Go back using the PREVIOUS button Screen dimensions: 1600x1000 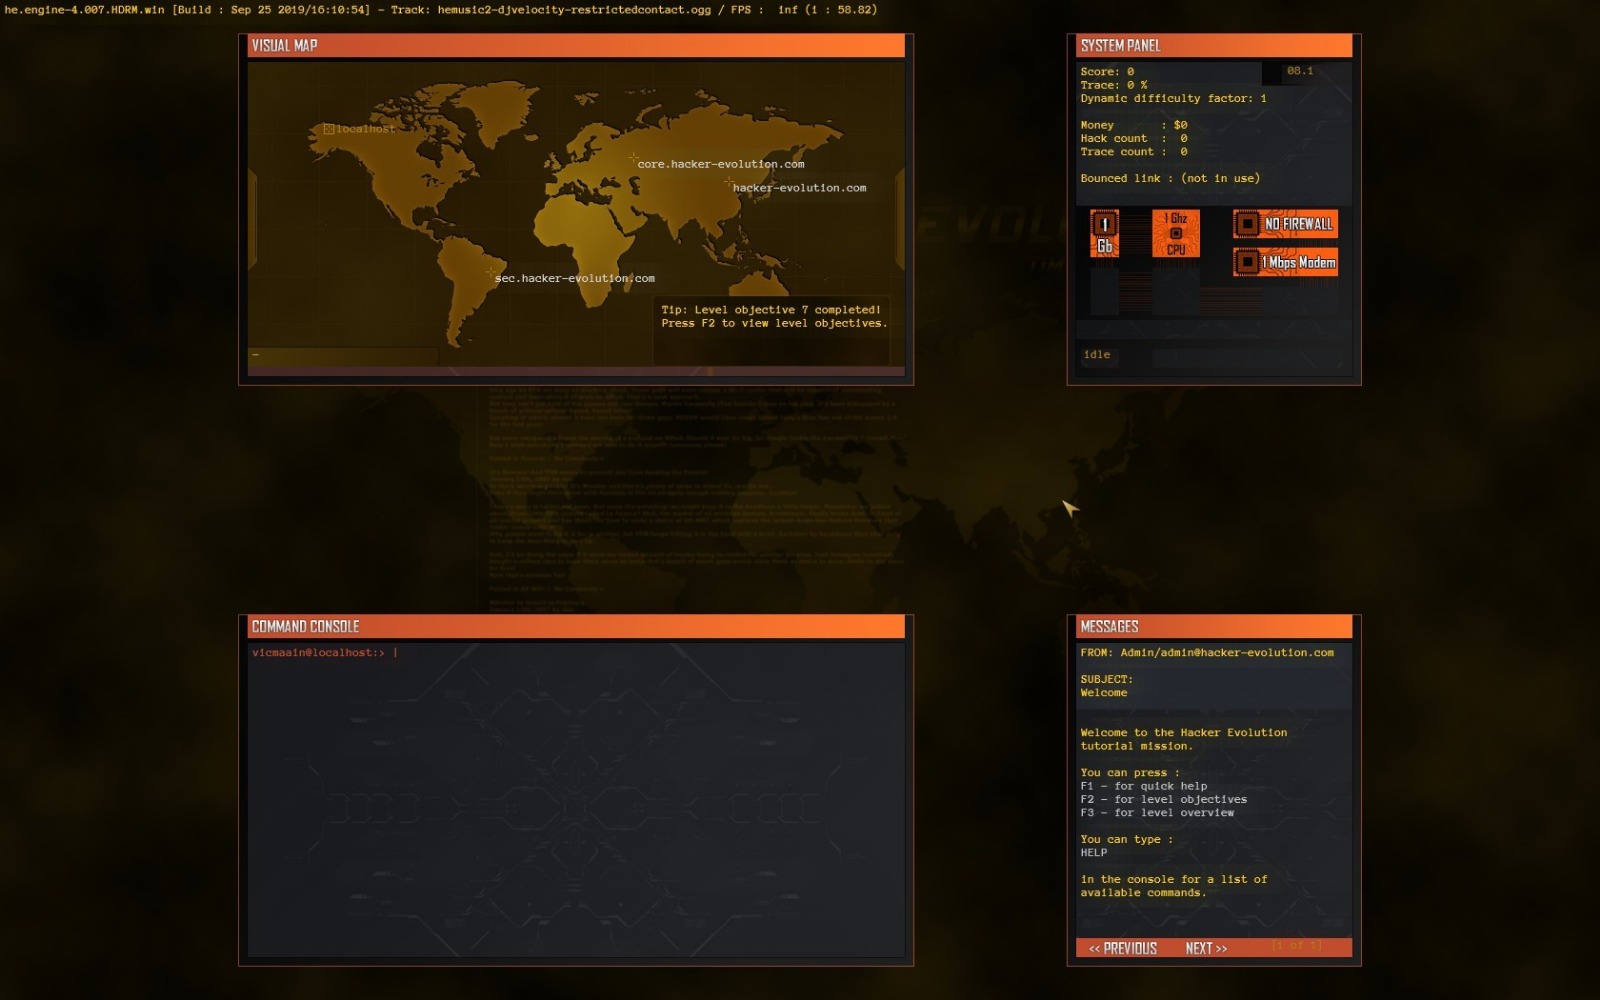[1121, 948]
